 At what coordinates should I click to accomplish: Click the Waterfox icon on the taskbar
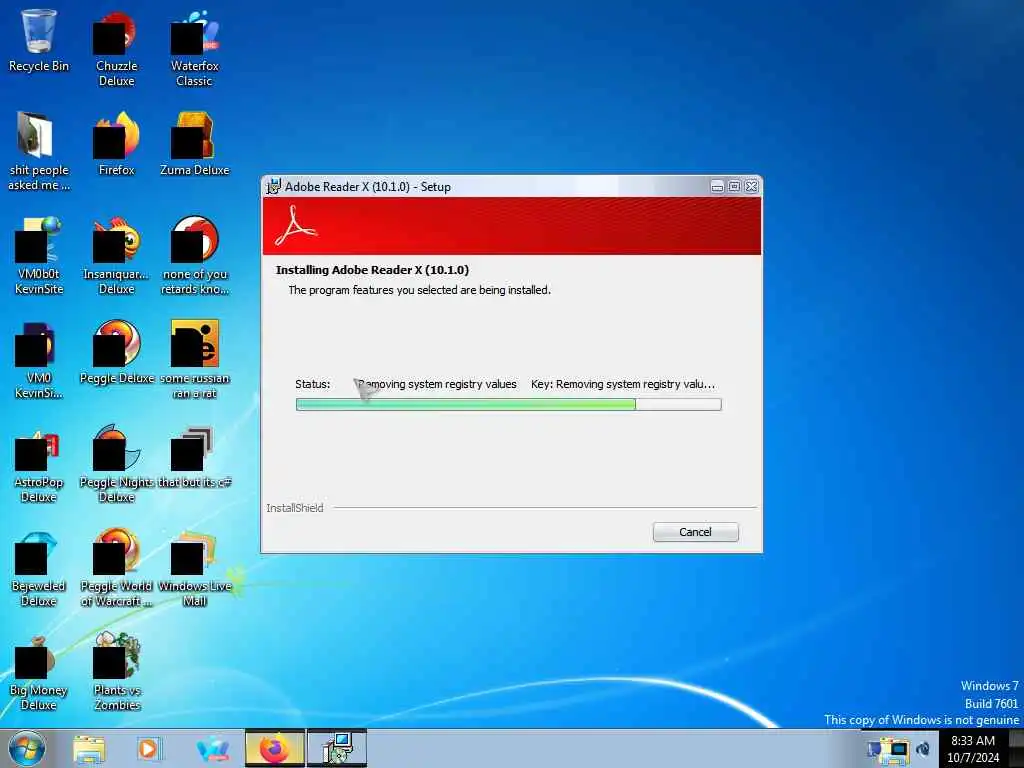tap(212, 749)
